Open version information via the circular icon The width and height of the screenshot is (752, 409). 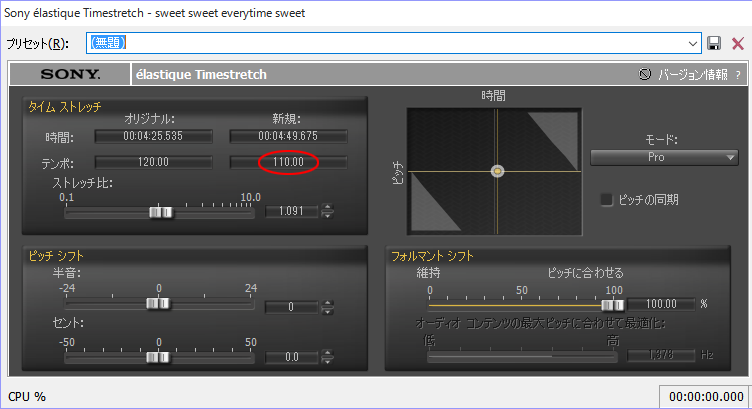coord(645,74)
